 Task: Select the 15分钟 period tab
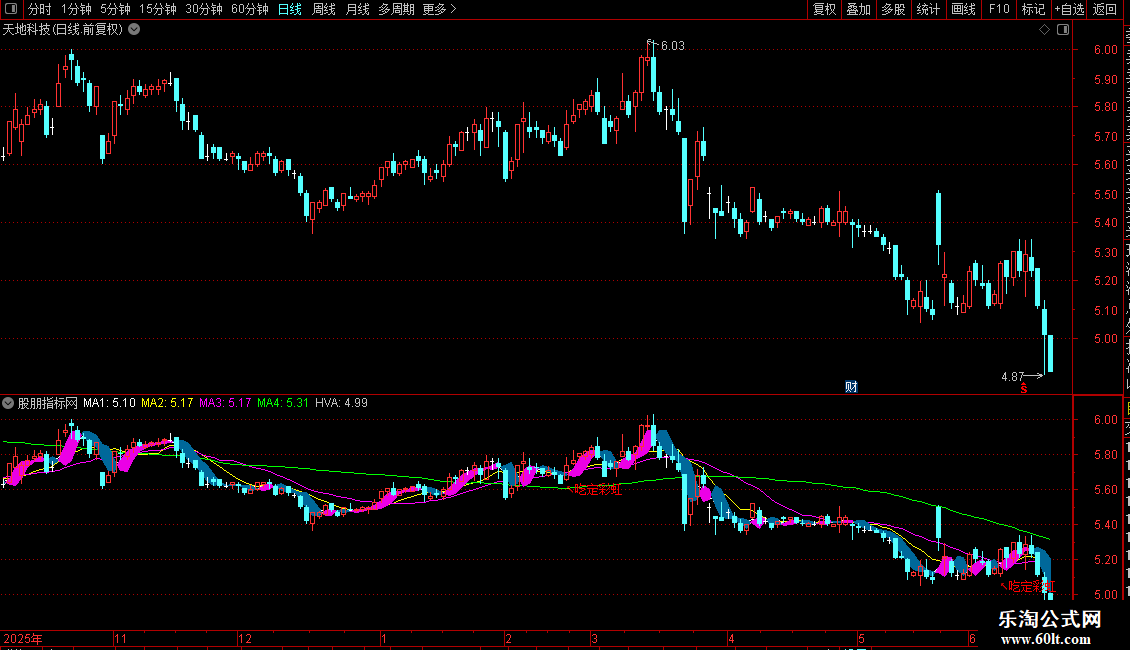coord(158,9)
